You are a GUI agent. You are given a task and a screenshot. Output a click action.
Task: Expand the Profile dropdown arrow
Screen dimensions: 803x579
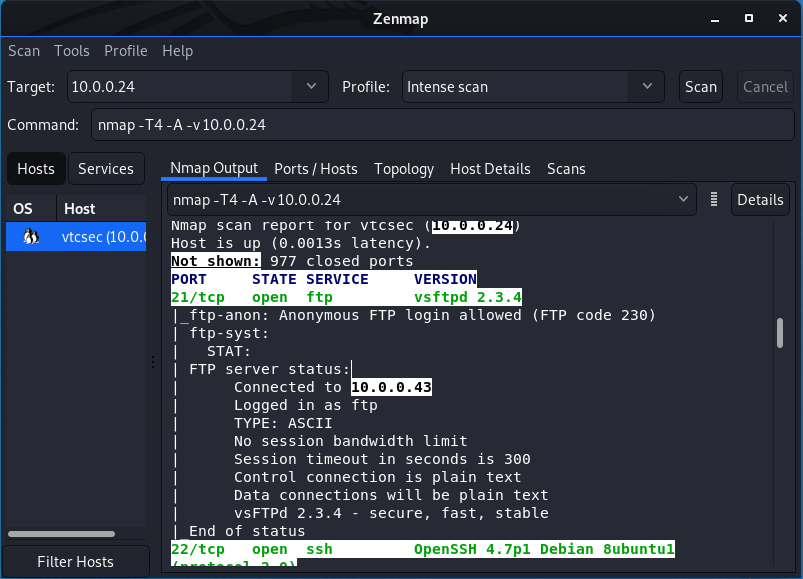pos(647,87)
